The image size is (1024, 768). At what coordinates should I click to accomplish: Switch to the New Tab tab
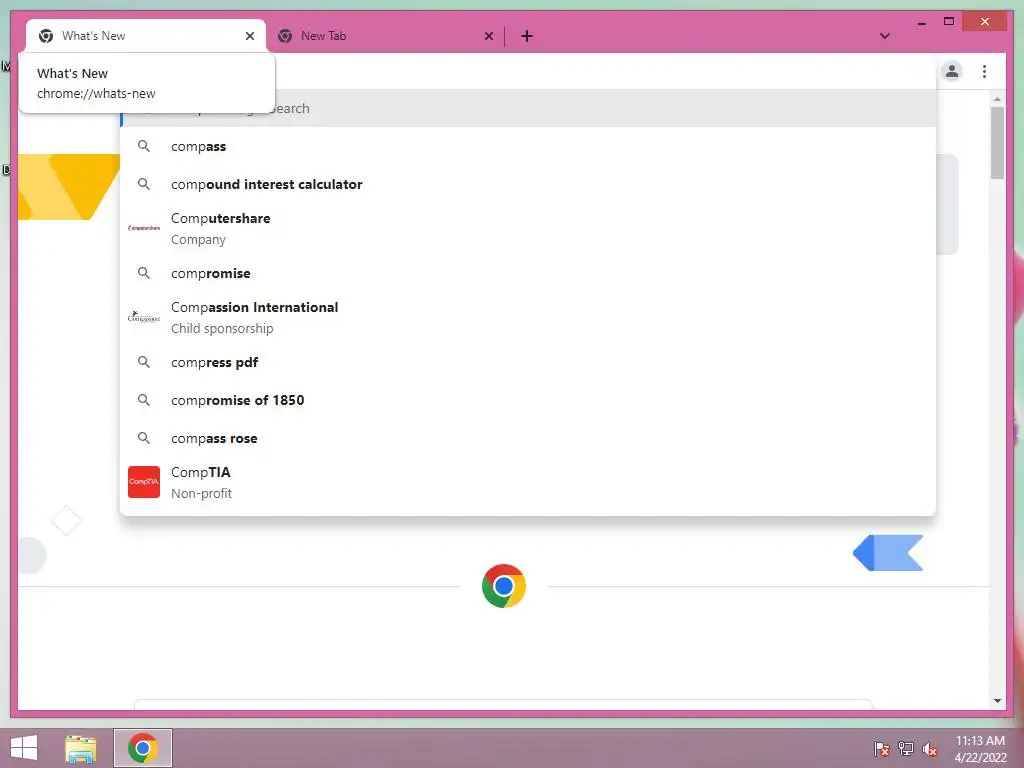click(x=385, y=36)
